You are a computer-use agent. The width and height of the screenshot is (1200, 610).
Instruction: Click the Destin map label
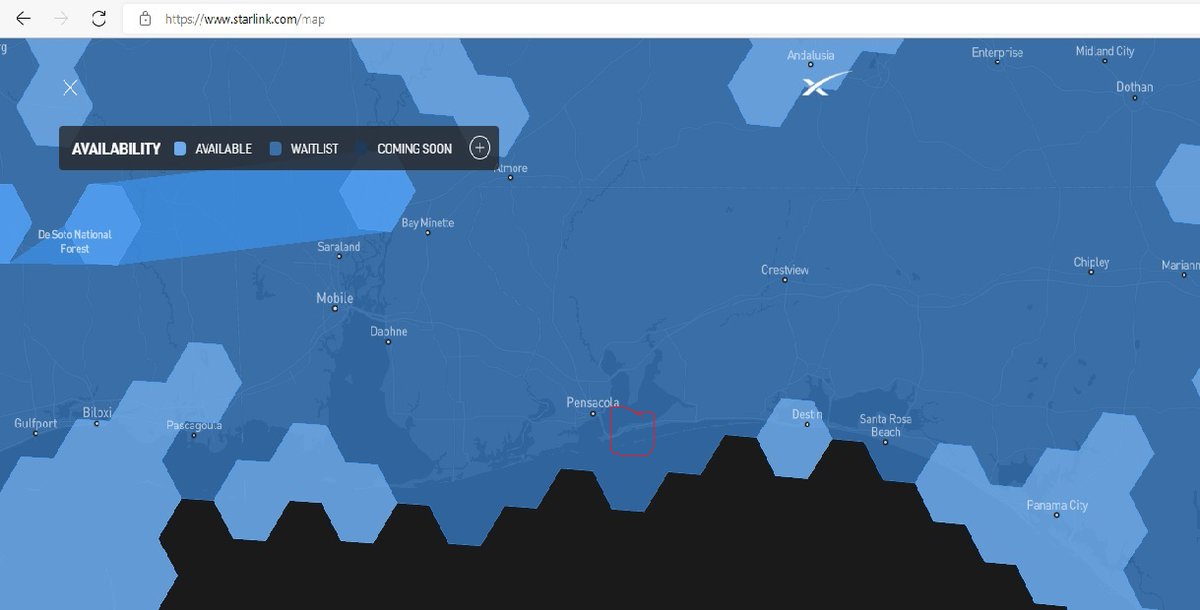(806, 414)
